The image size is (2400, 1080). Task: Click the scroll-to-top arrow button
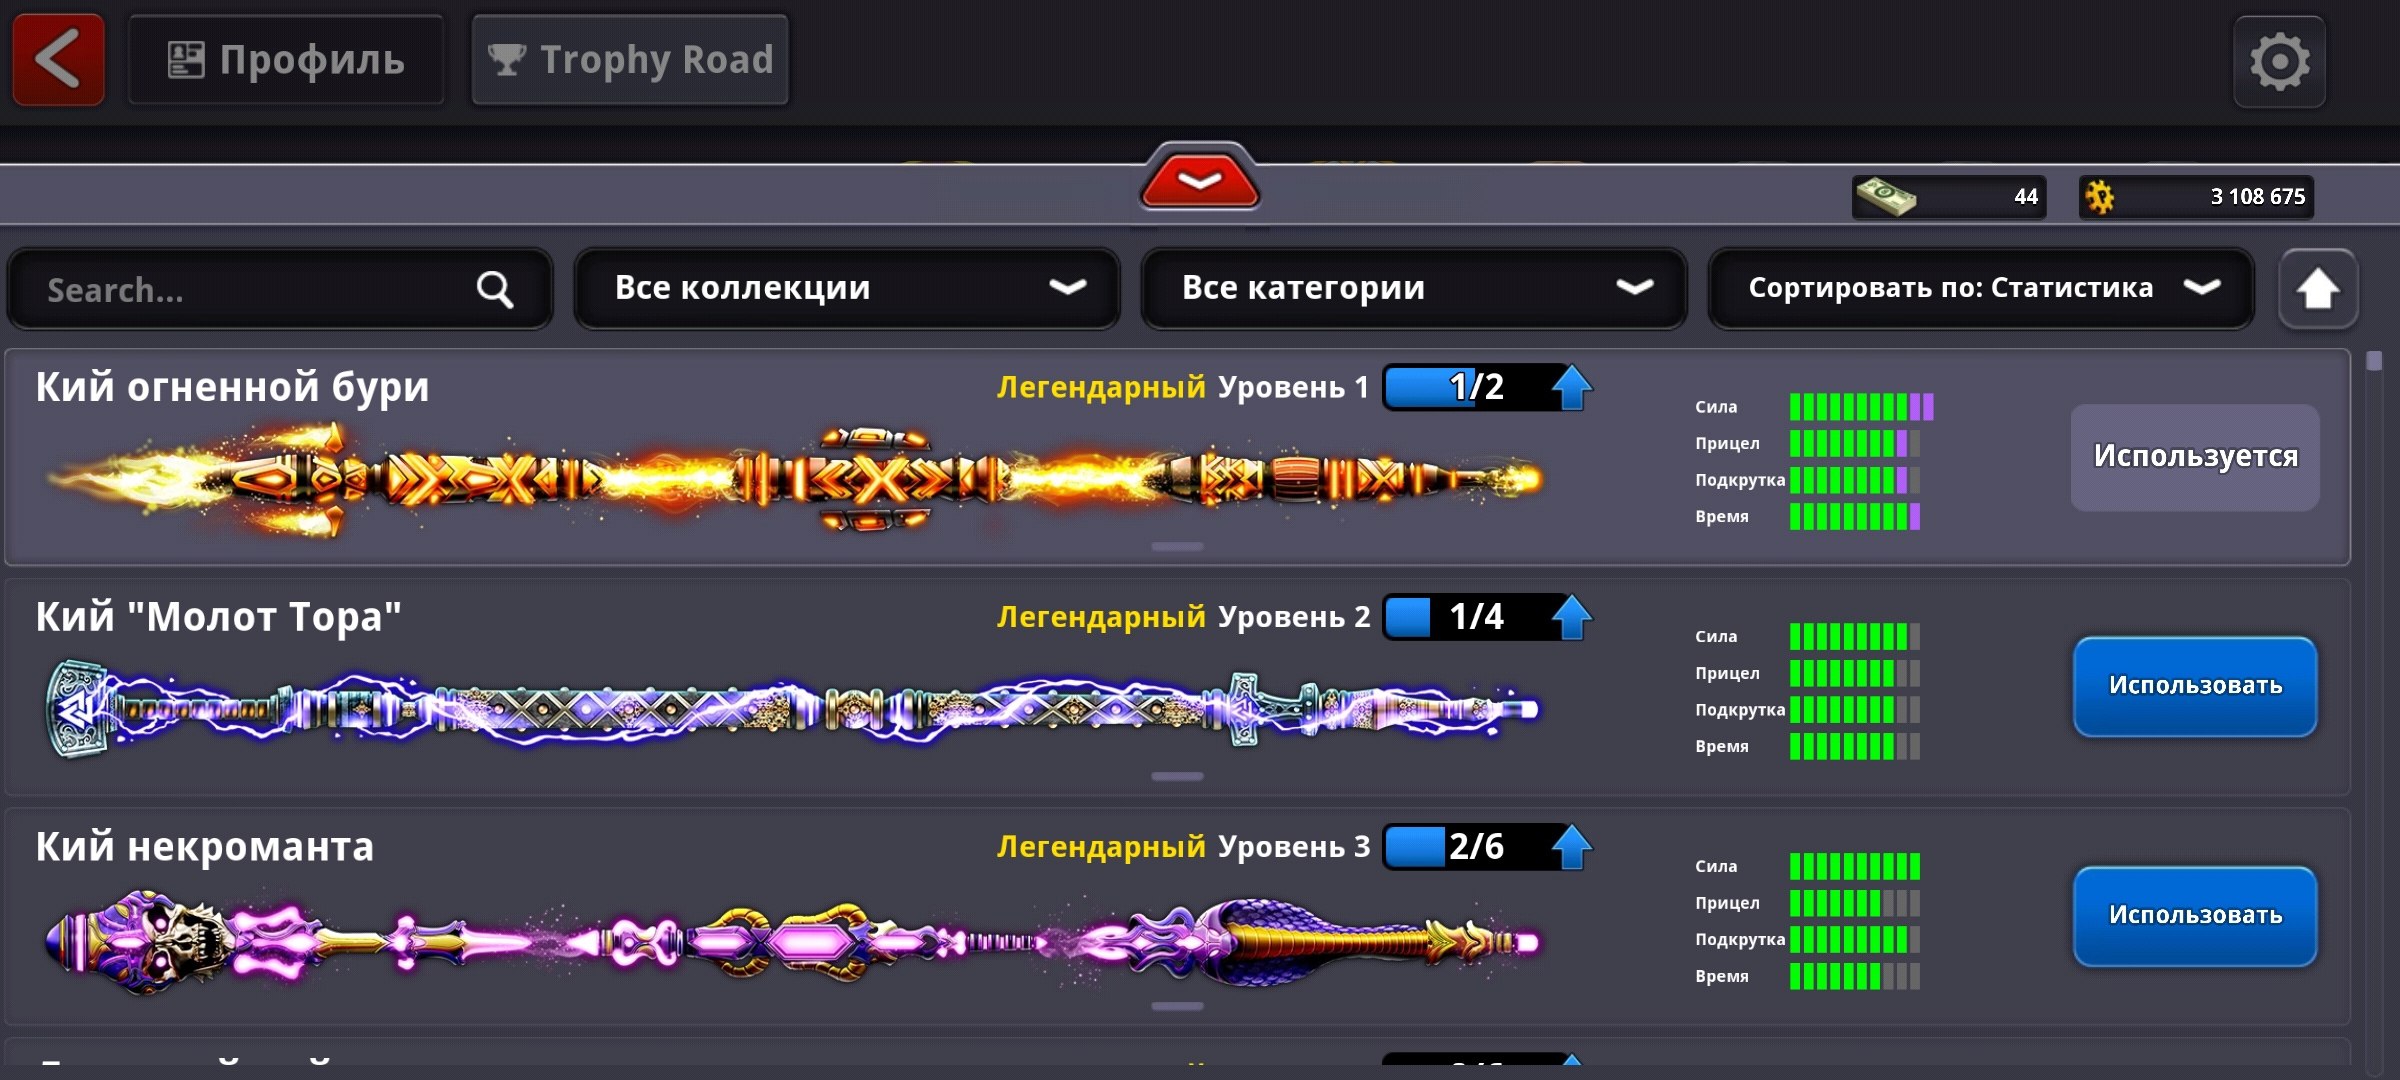click(x=2317, y=290)
